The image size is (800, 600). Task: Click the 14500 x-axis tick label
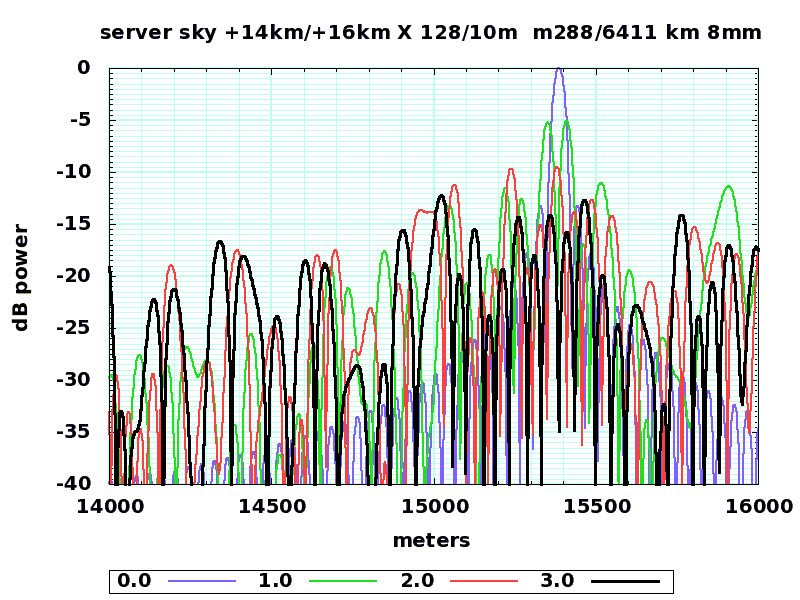point(271,505)
